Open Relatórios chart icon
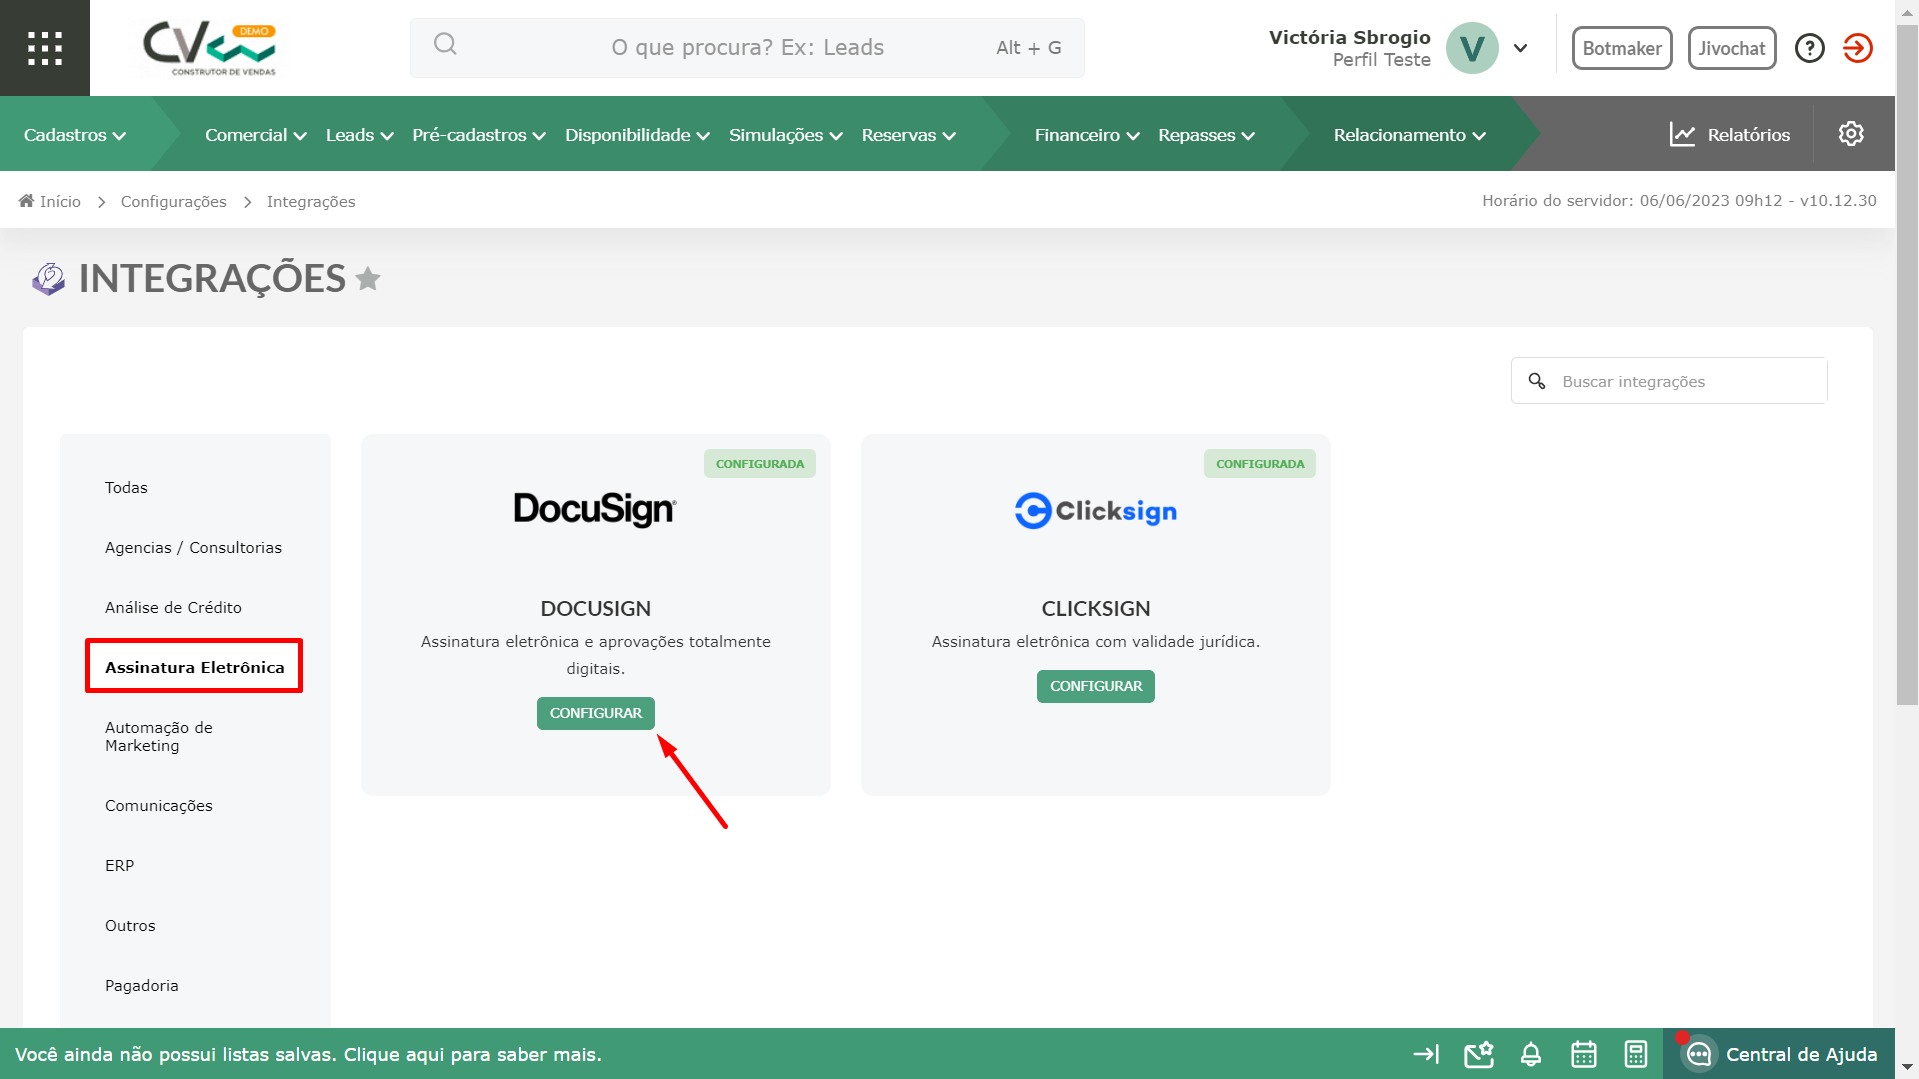Screen dimensions: 1919x1079 click(x=1683, y=135)
